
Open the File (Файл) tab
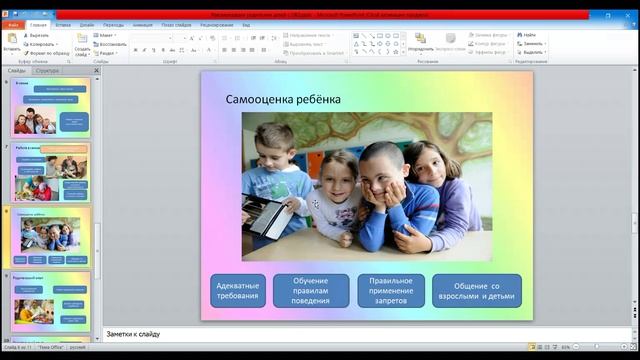tap(13, 25)
